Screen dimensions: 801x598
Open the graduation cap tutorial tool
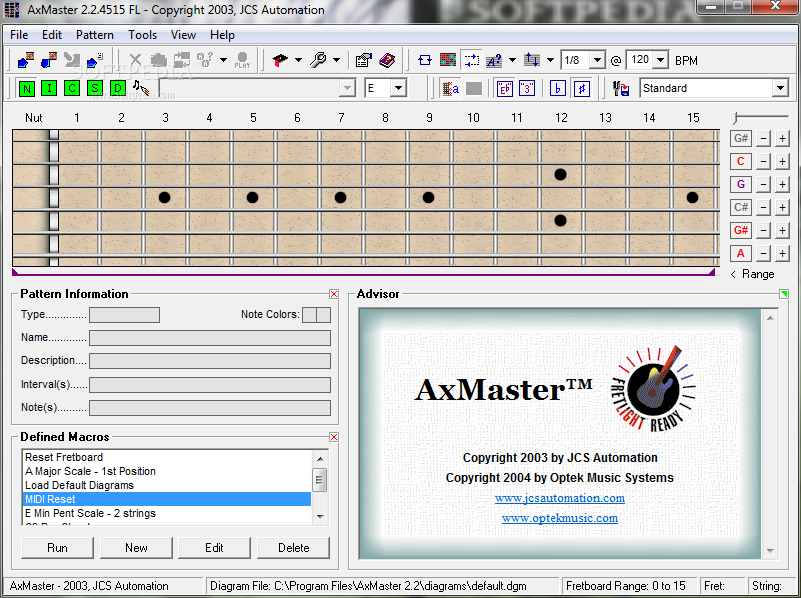click(279, 60)
